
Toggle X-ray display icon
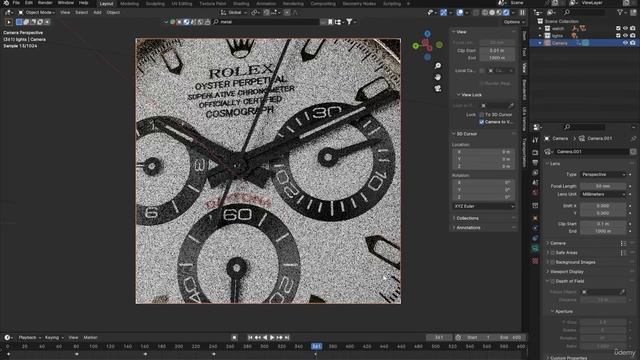pos(476,13)
